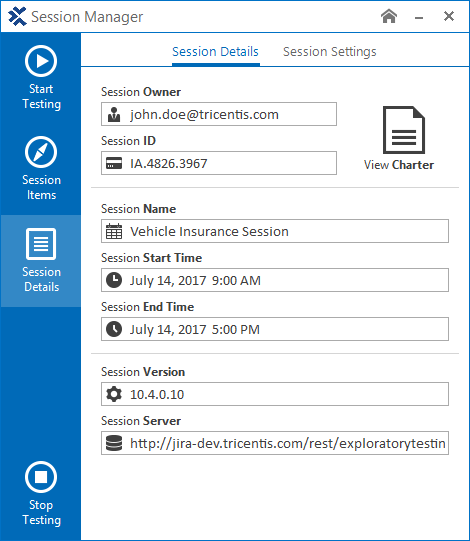Image resolution: width=470 pixels, height=541 pixels.
Task: Click the View Charter label
Action: [399, 165]
